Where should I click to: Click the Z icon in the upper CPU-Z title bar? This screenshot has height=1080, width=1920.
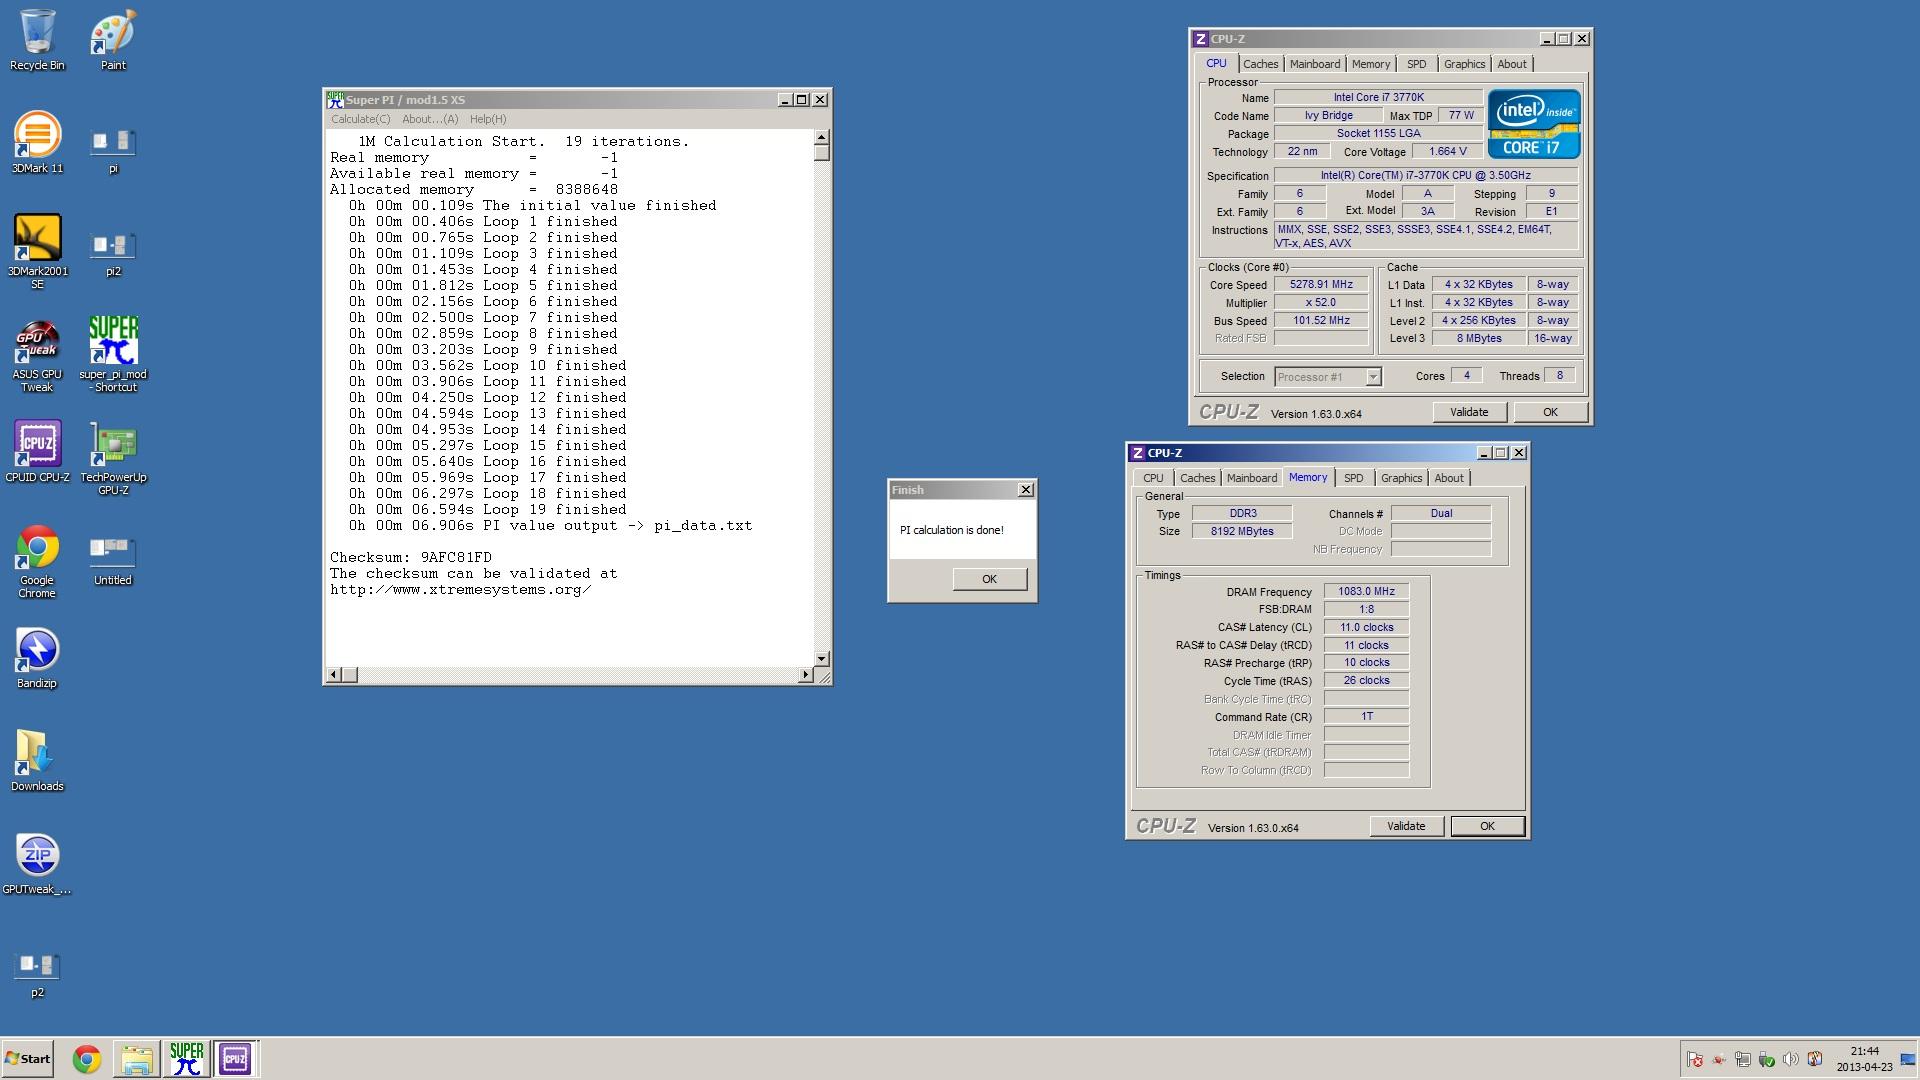1200,39
